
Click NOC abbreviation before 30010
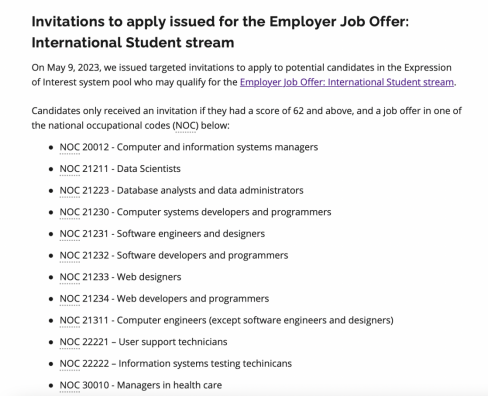70,385
